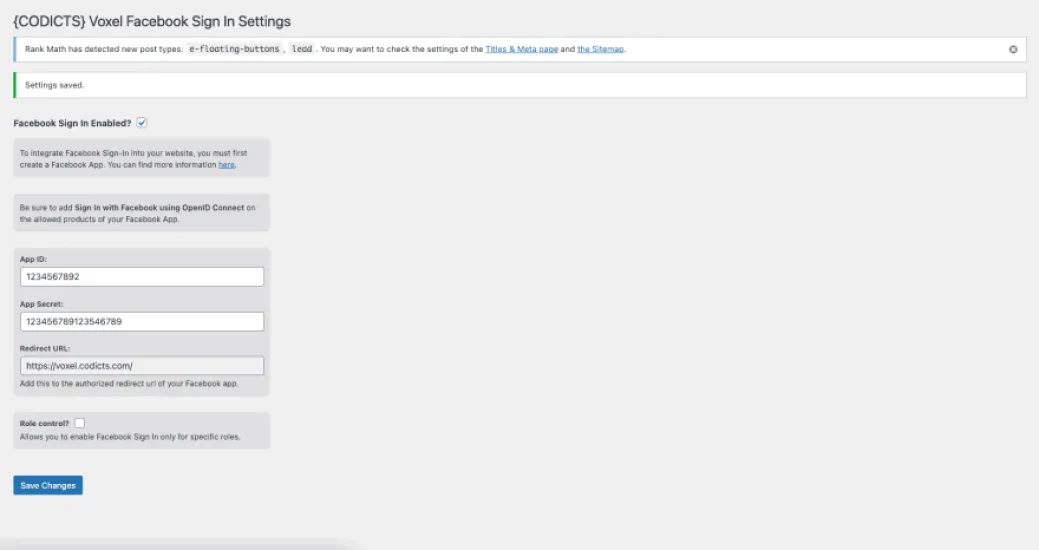Image resolution: width=1039 pixels, height=550 pixels.
Task: Click the 'App ID:' label
Action: [33, 259]
